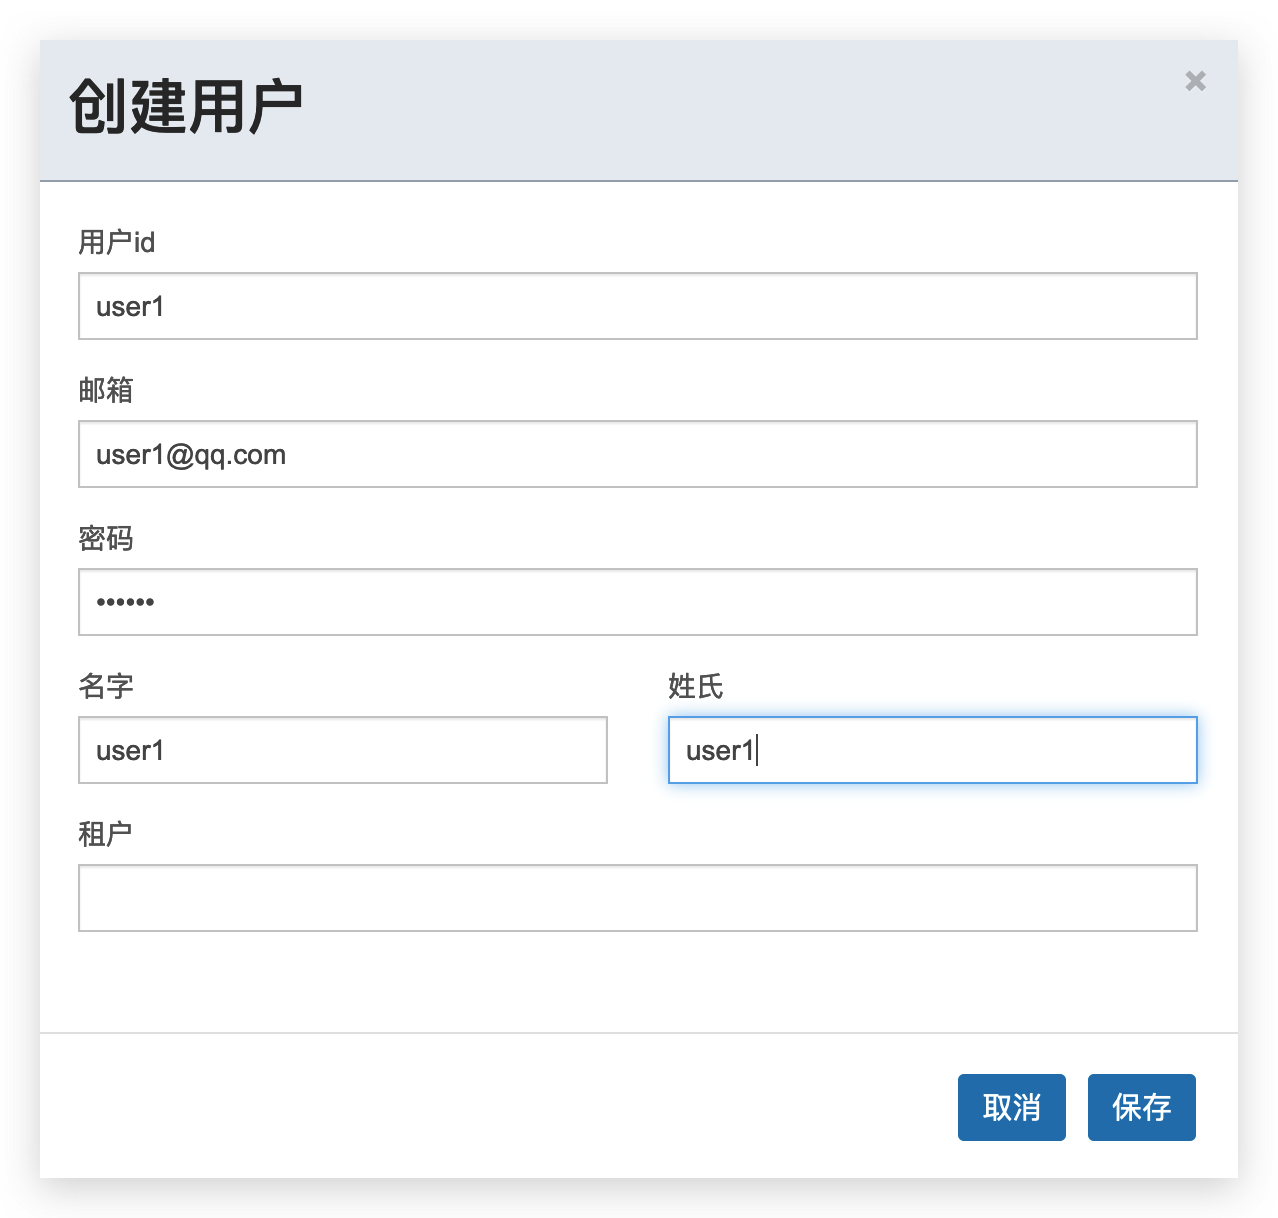The image size is (1278, 1218).
Task: Click the 用户id input field
Action: pyautogui.click(x=637, y=306)
